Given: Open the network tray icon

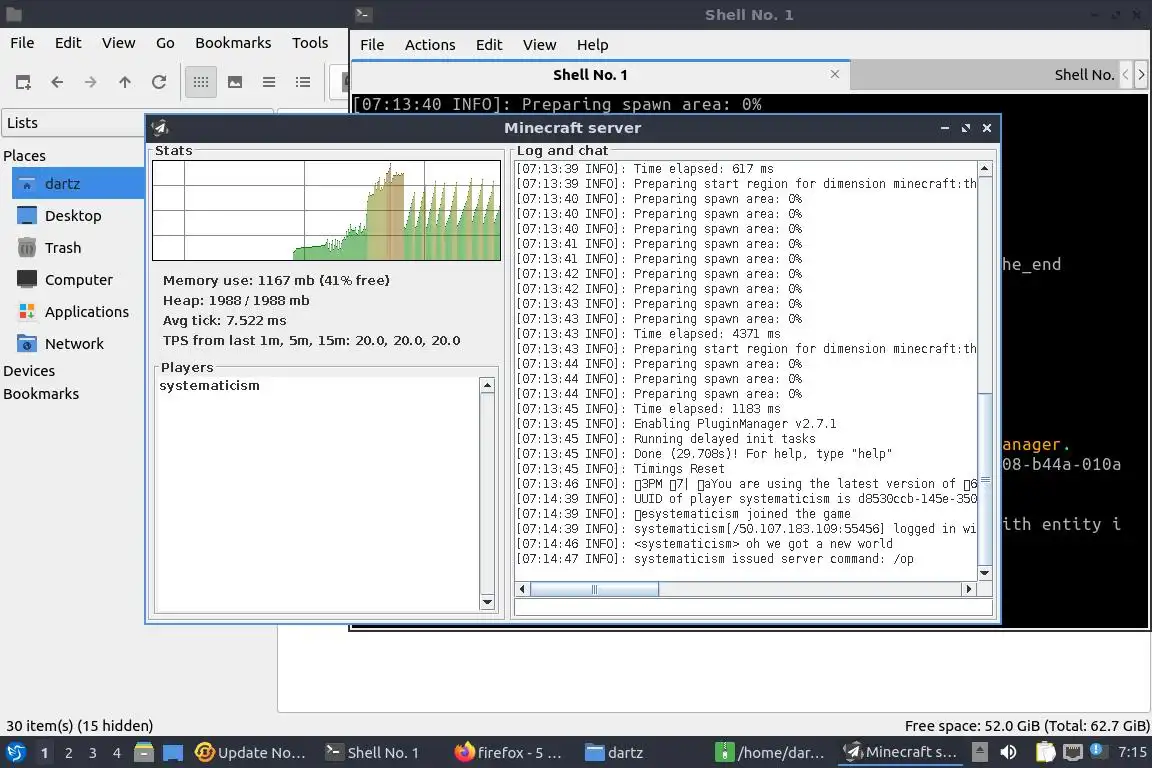Looking at the screenshot, I should [x=1073, y=752].
